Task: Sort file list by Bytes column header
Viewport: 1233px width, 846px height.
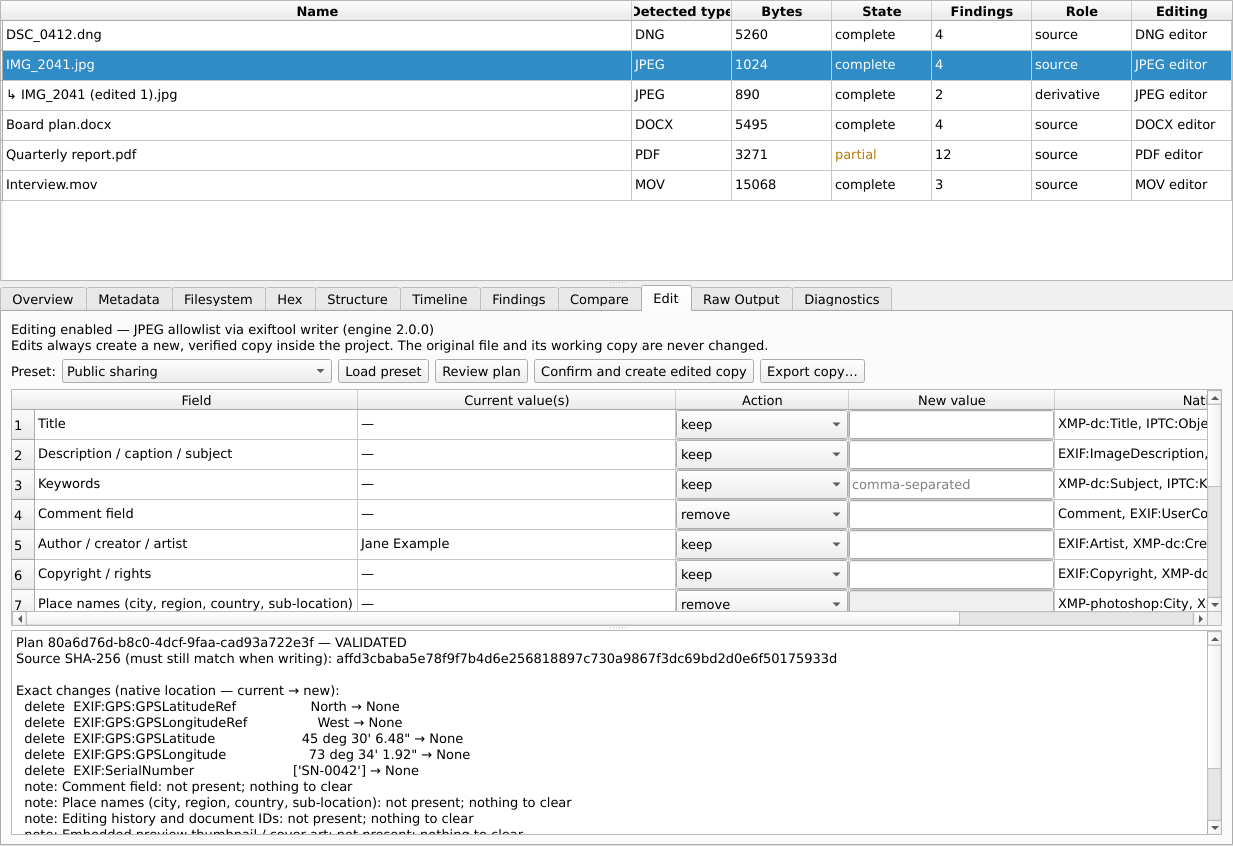Action: tap(781, 11)
